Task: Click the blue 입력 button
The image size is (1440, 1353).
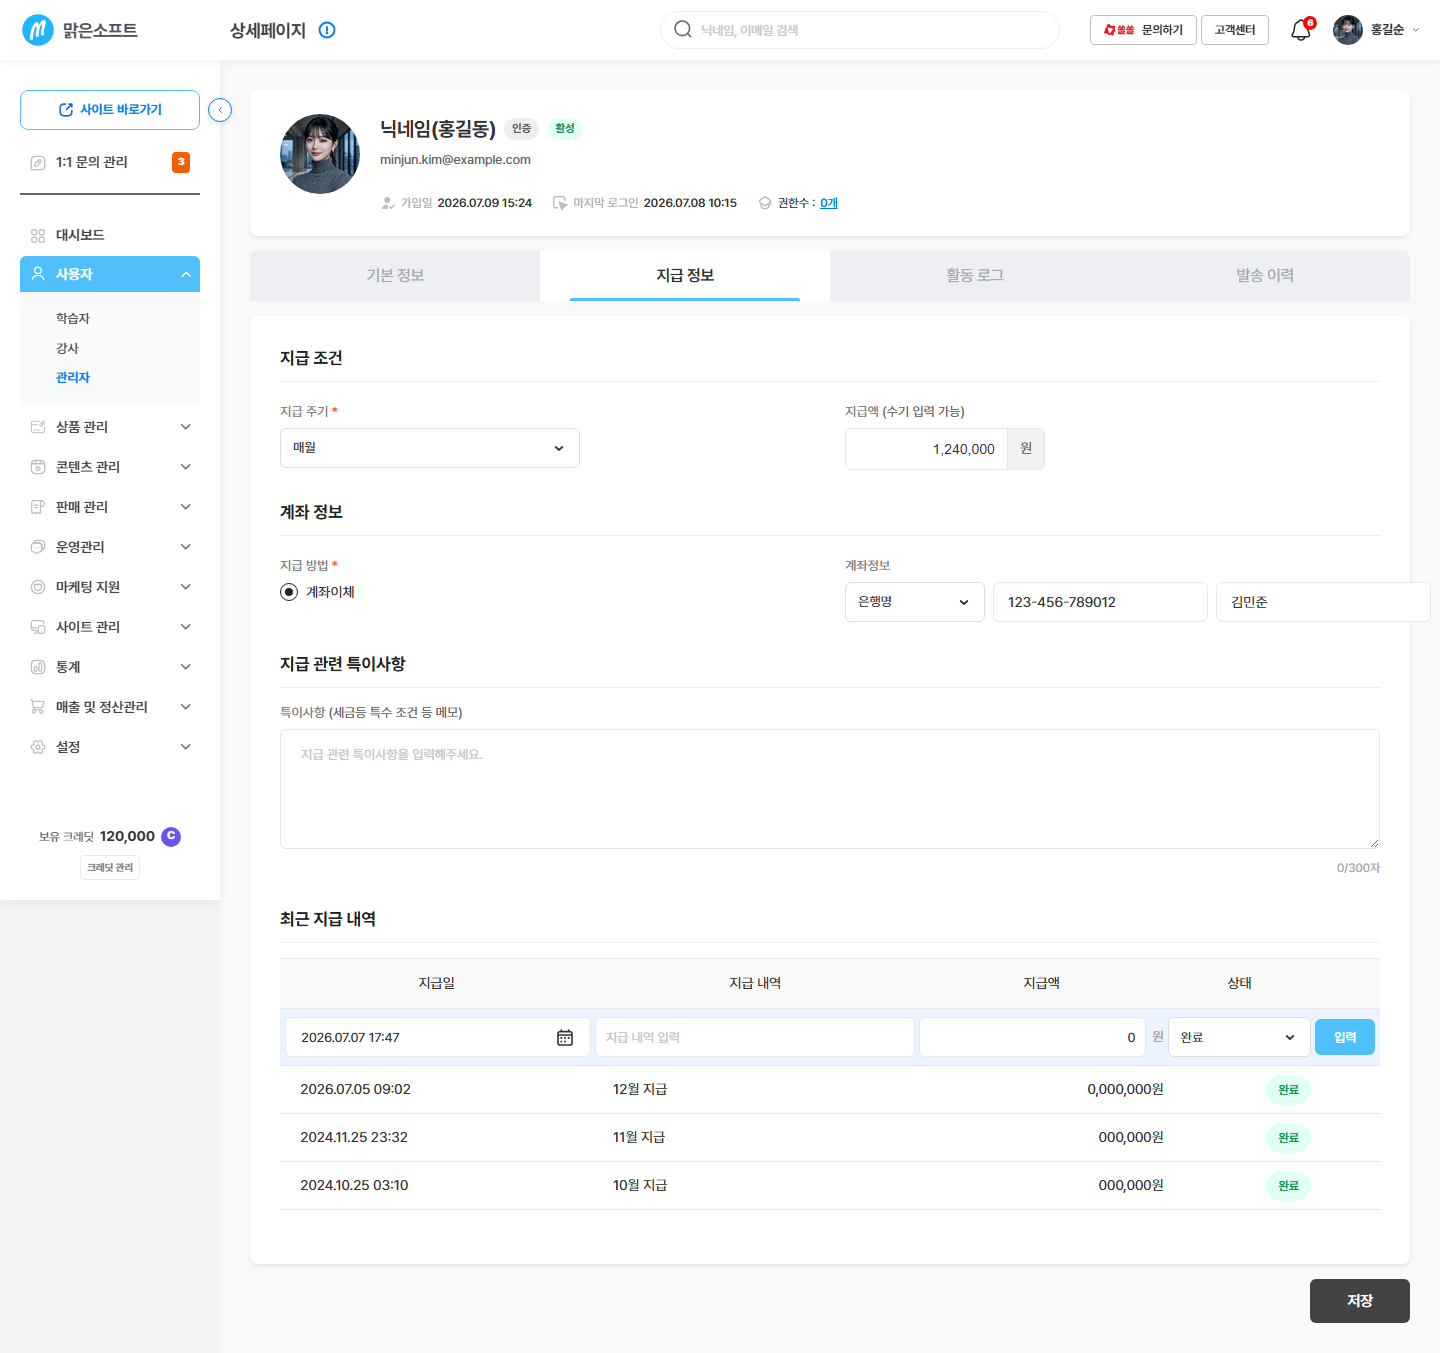Action: click(x=1345, y=1037)
